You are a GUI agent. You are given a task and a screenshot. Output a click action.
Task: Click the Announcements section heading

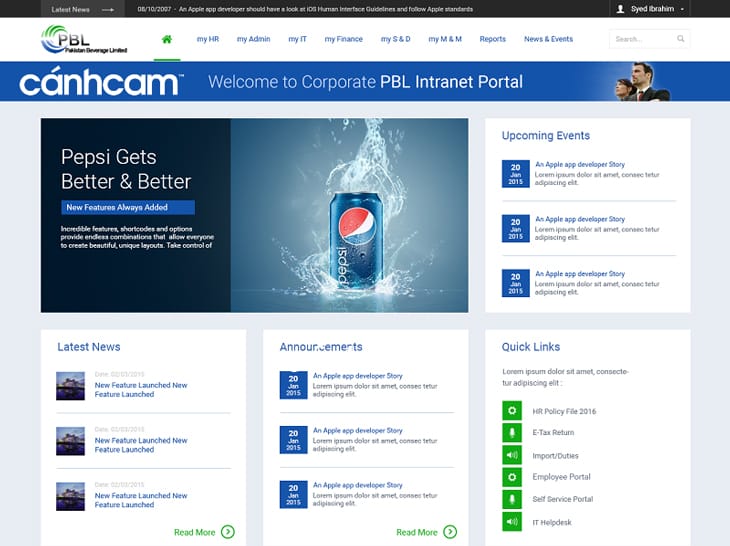coord(321,347)
